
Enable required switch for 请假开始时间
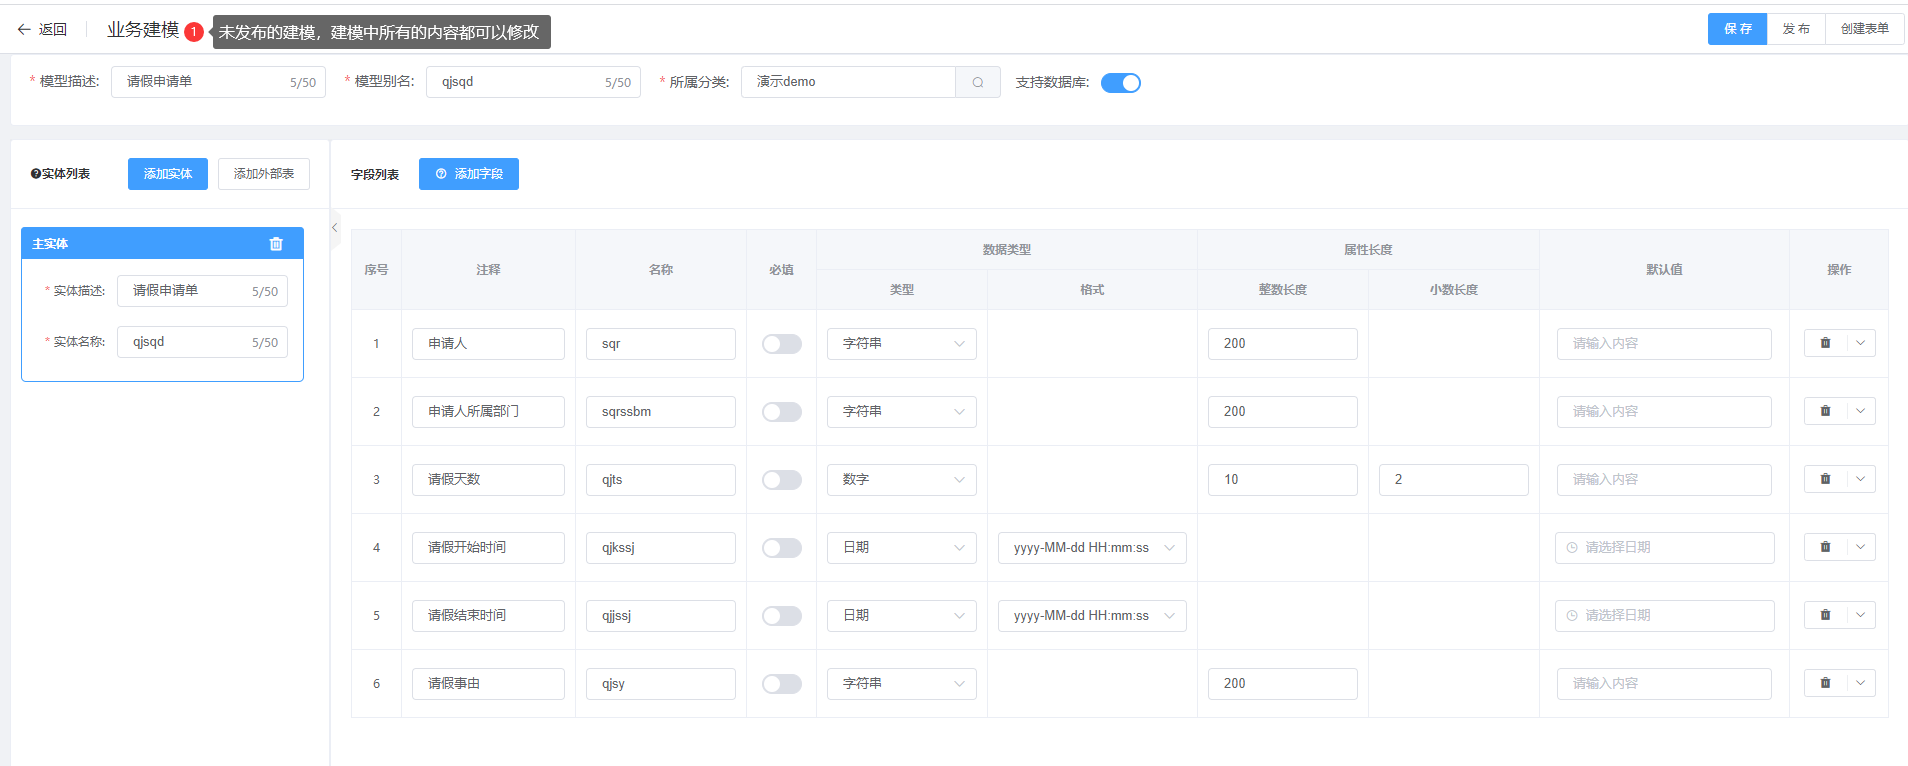click(x=781, y=548)
